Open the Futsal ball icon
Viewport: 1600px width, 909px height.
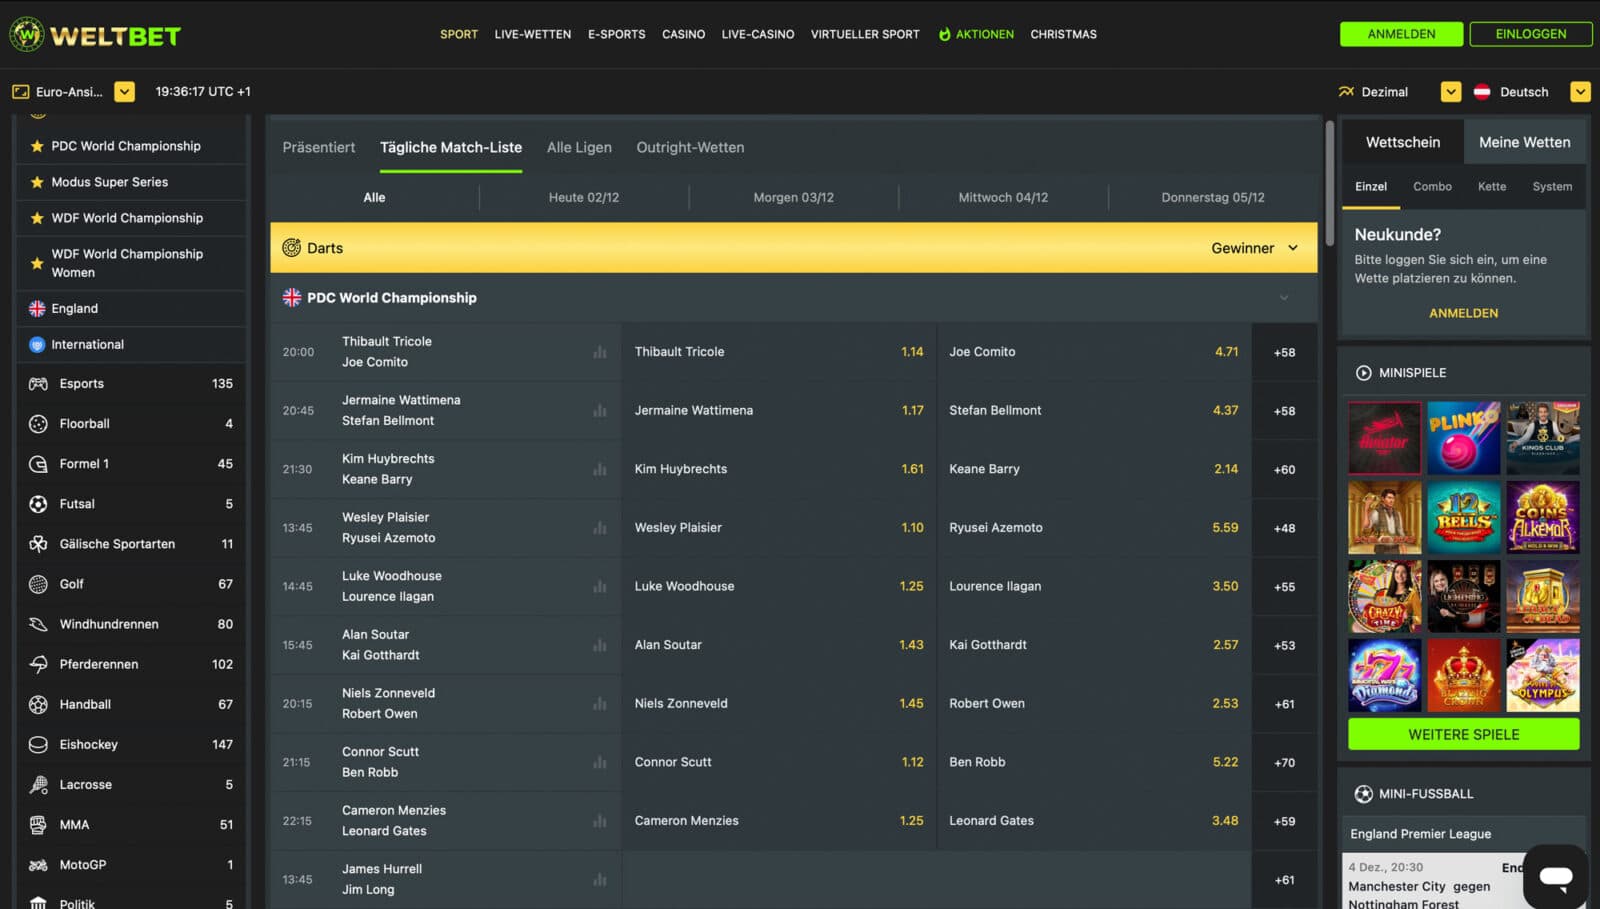tap(38, 504)
